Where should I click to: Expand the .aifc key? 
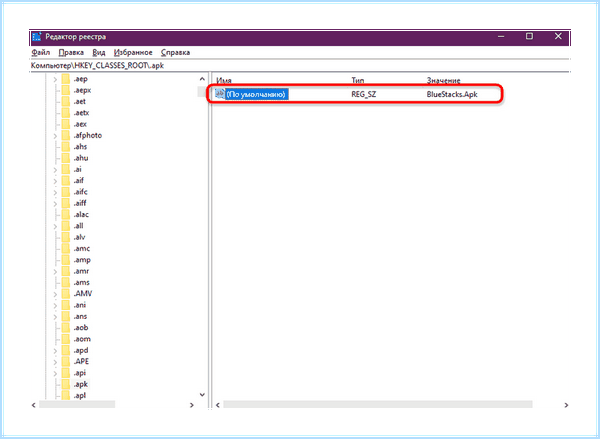[55, 192]
